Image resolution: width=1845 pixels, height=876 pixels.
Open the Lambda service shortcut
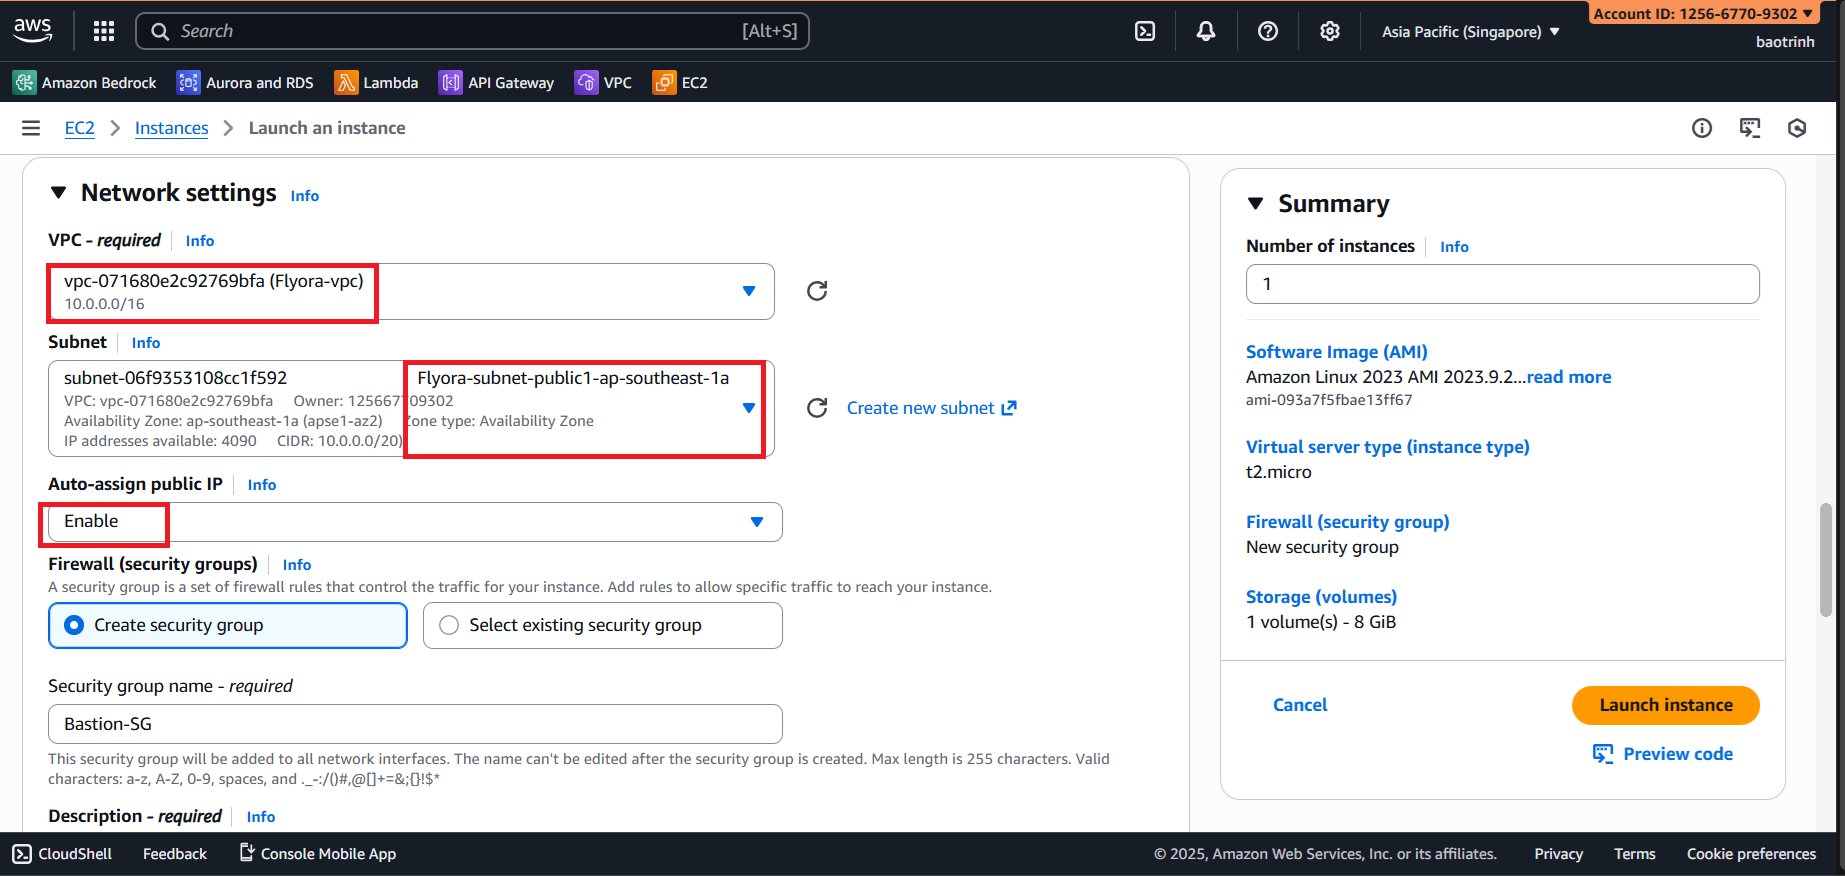click(x=377, y=83)
